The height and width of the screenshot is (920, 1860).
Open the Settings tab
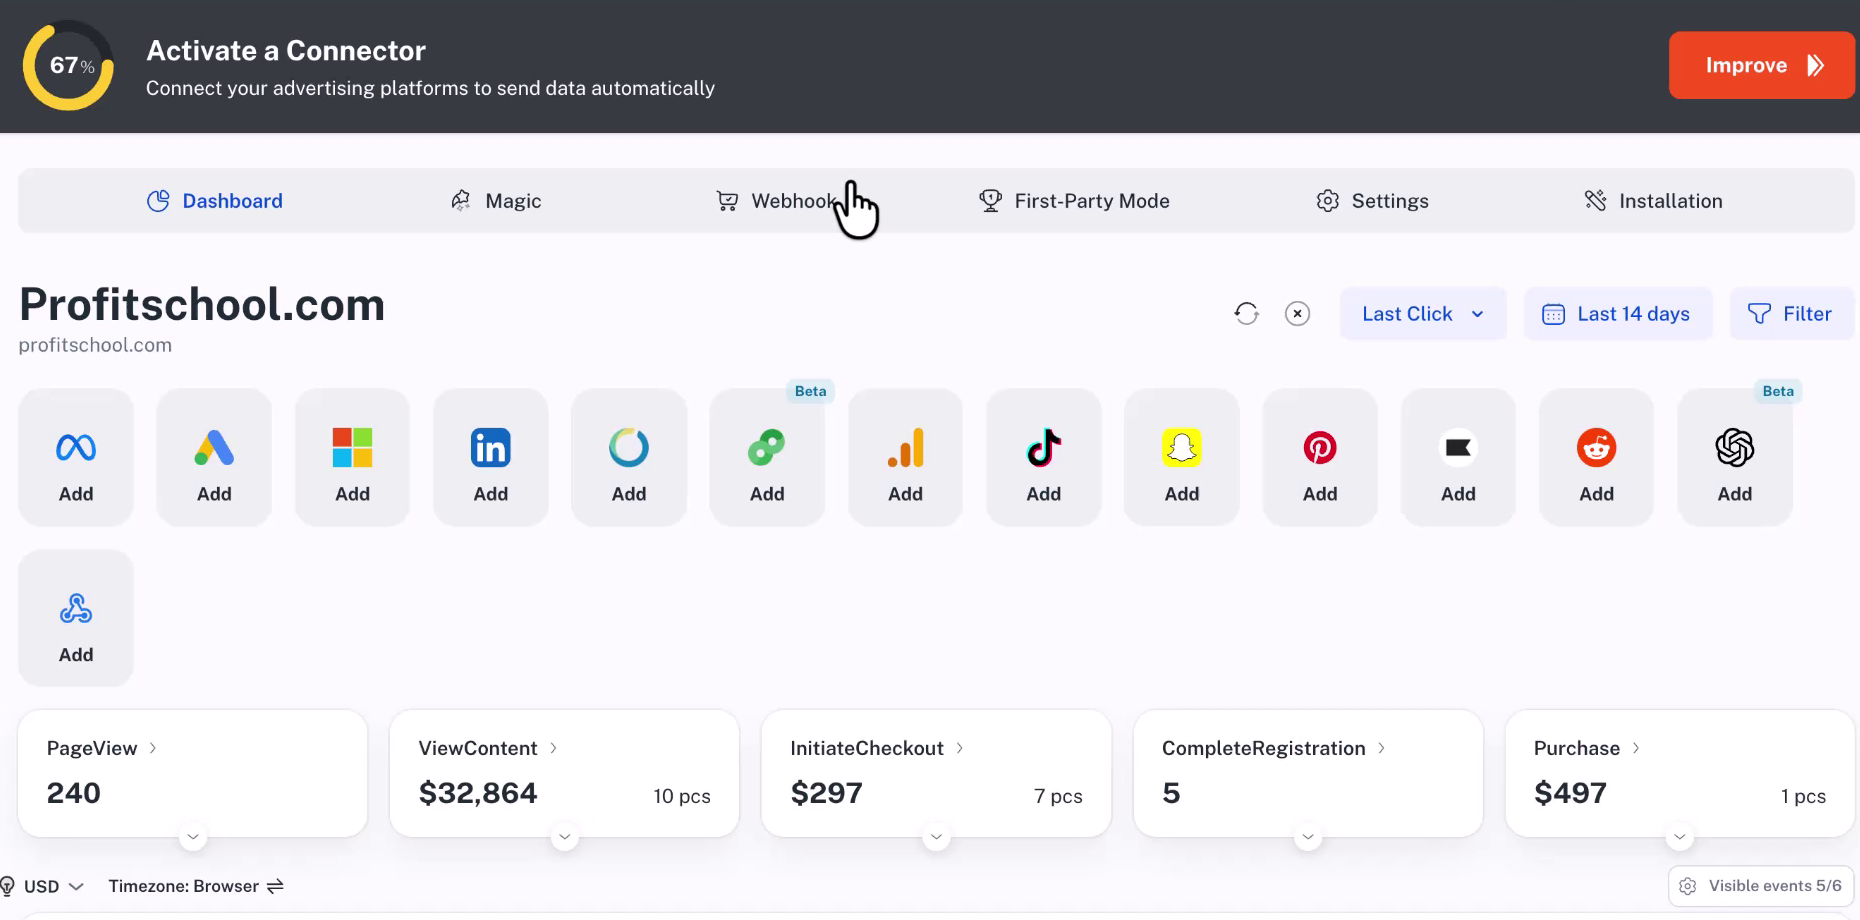coord(1372,201)
